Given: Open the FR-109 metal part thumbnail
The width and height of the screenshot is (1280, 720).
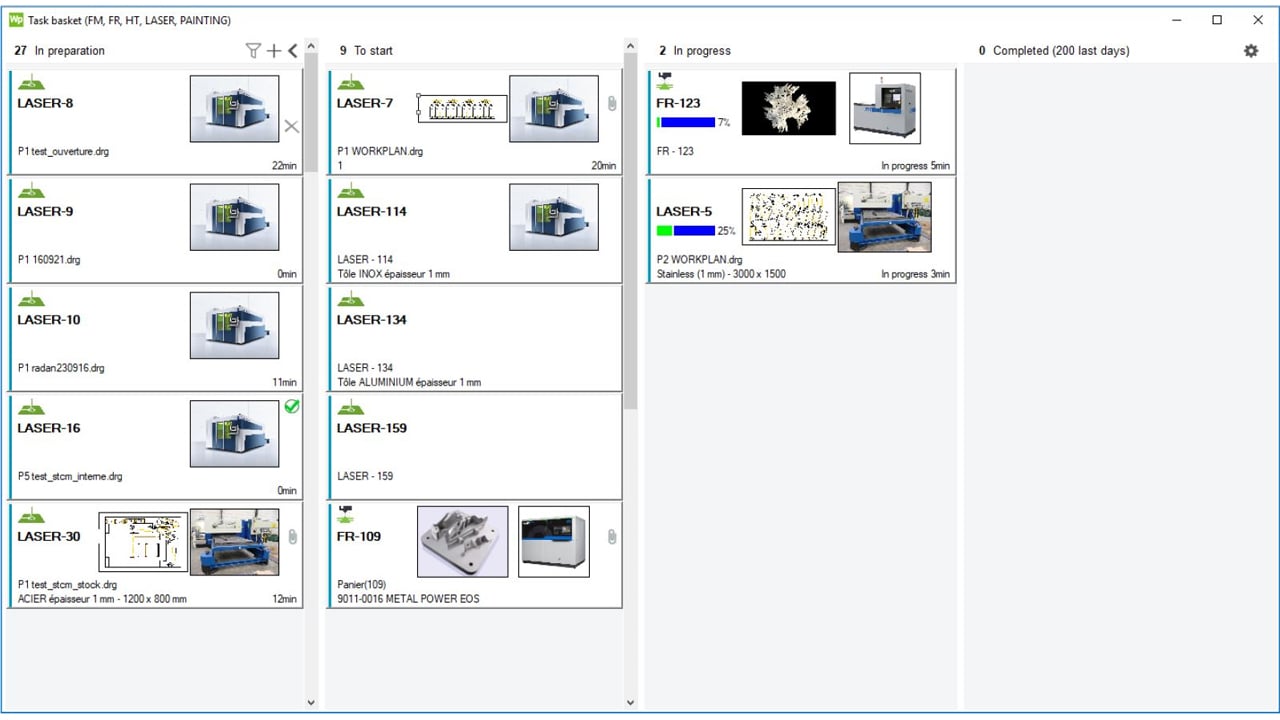Looking at the screenshot, I should click(x=462, y=541).
